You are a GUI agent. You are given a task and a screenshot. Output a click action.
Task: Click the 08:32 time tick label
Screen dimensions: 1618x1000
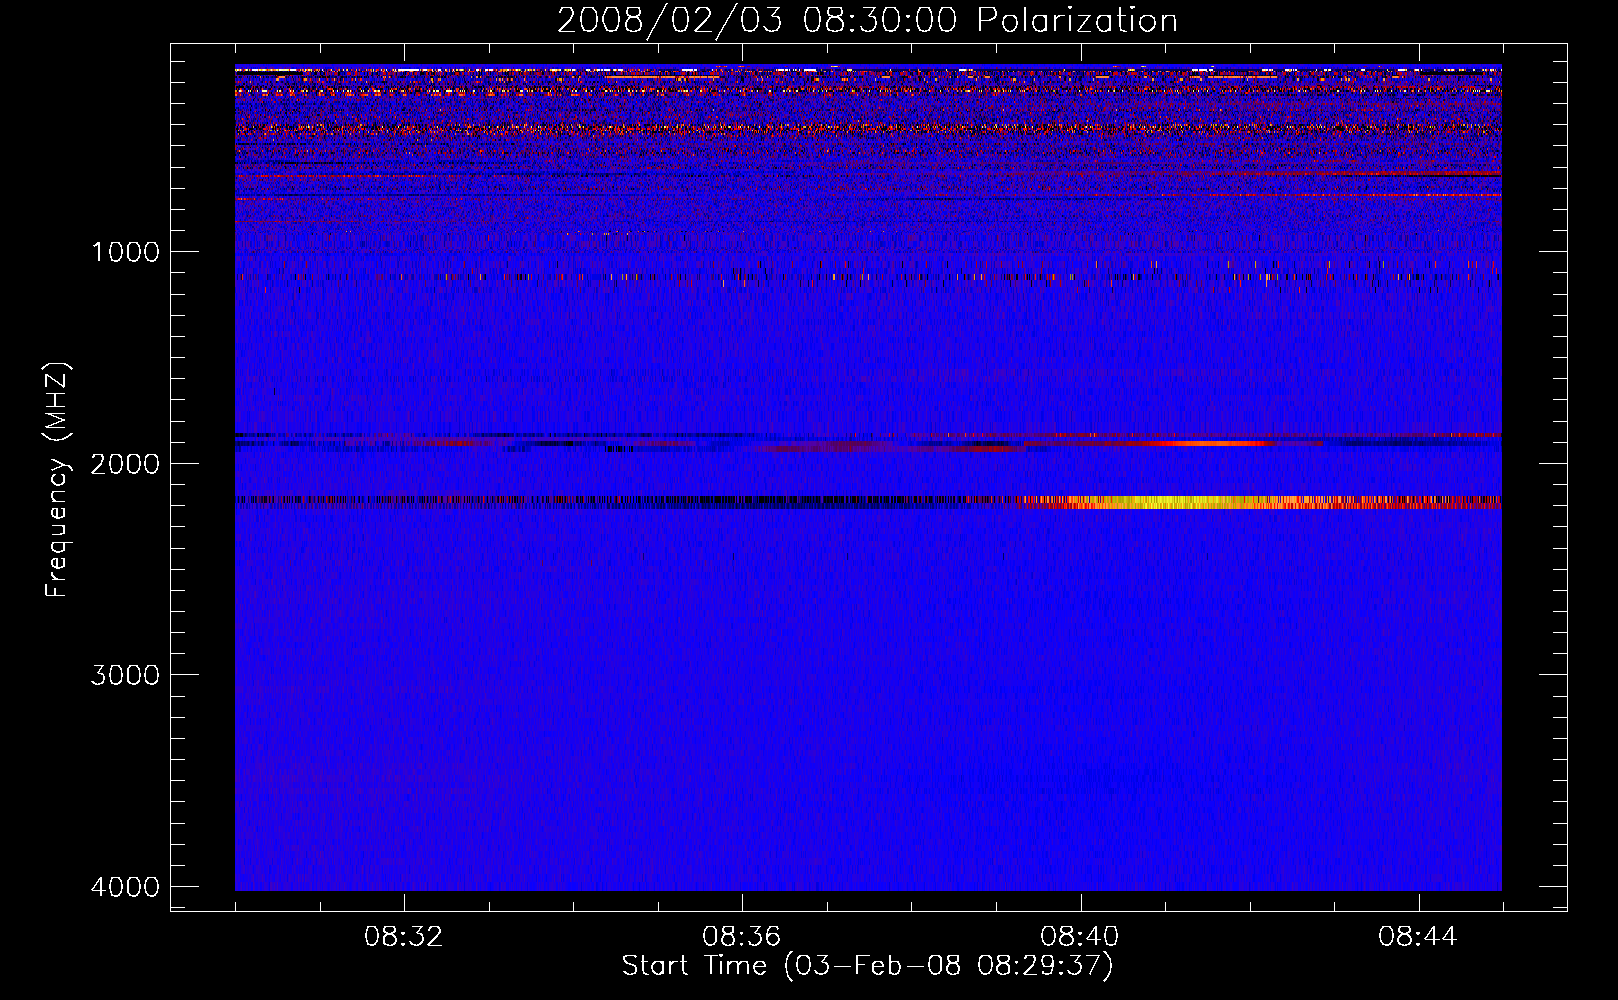tap(404, 937)
